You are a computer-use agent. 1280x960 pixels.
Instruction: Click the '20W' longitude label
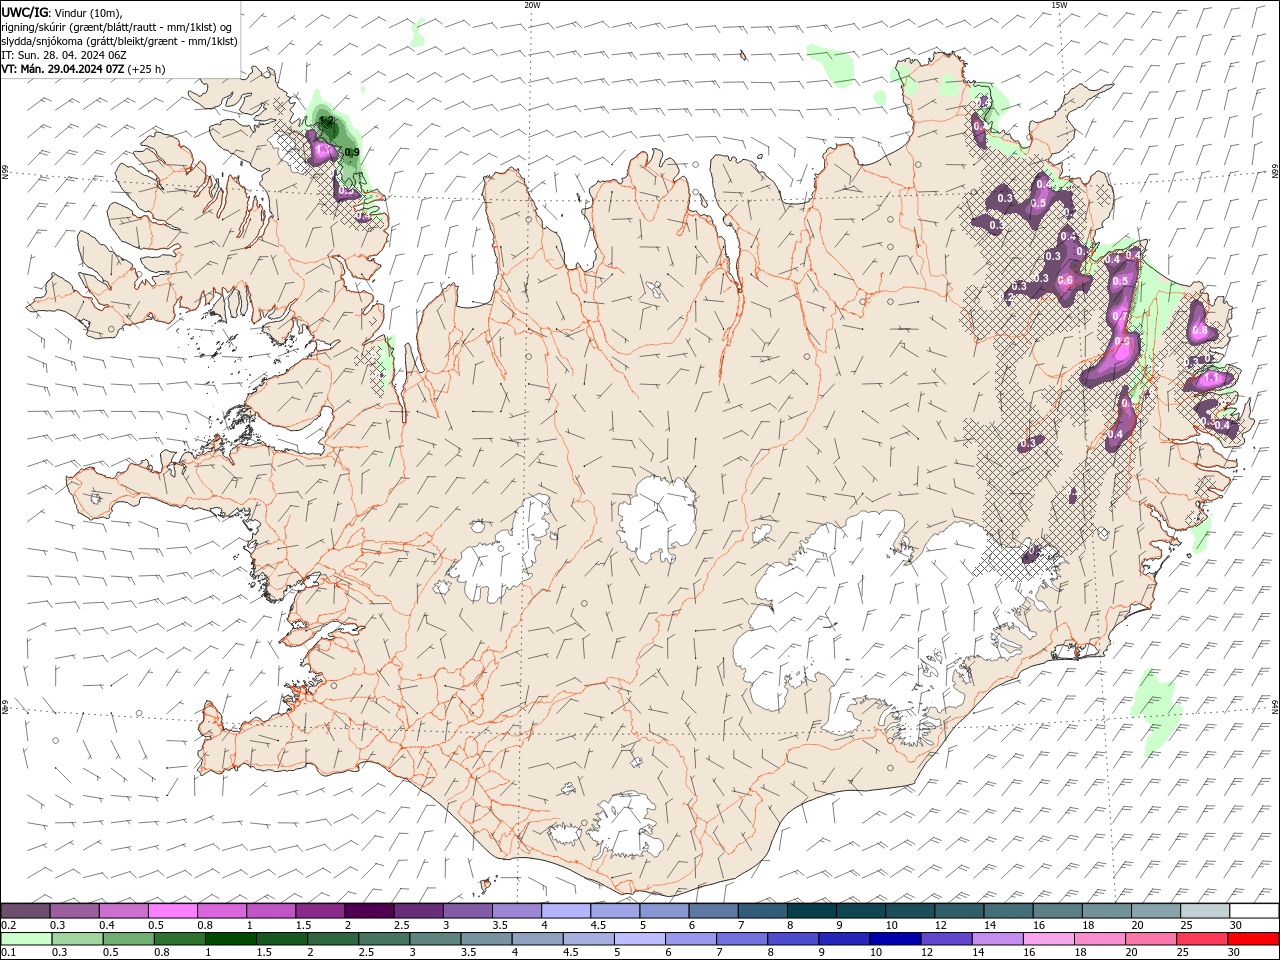point(532,5)
